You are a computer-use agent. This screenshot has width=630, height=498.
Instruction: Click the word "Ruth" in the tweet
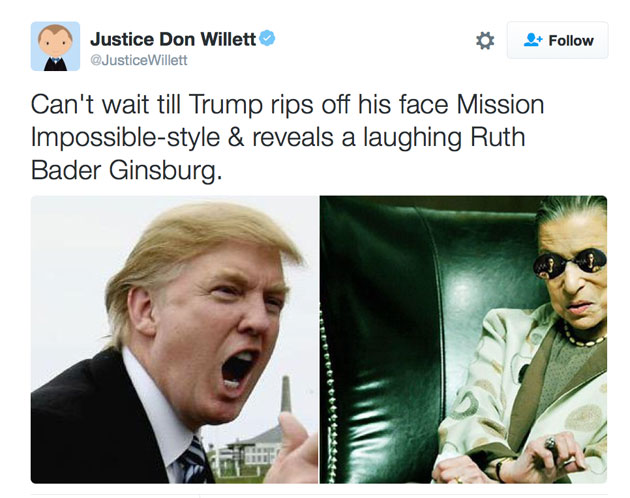point(498,137)
